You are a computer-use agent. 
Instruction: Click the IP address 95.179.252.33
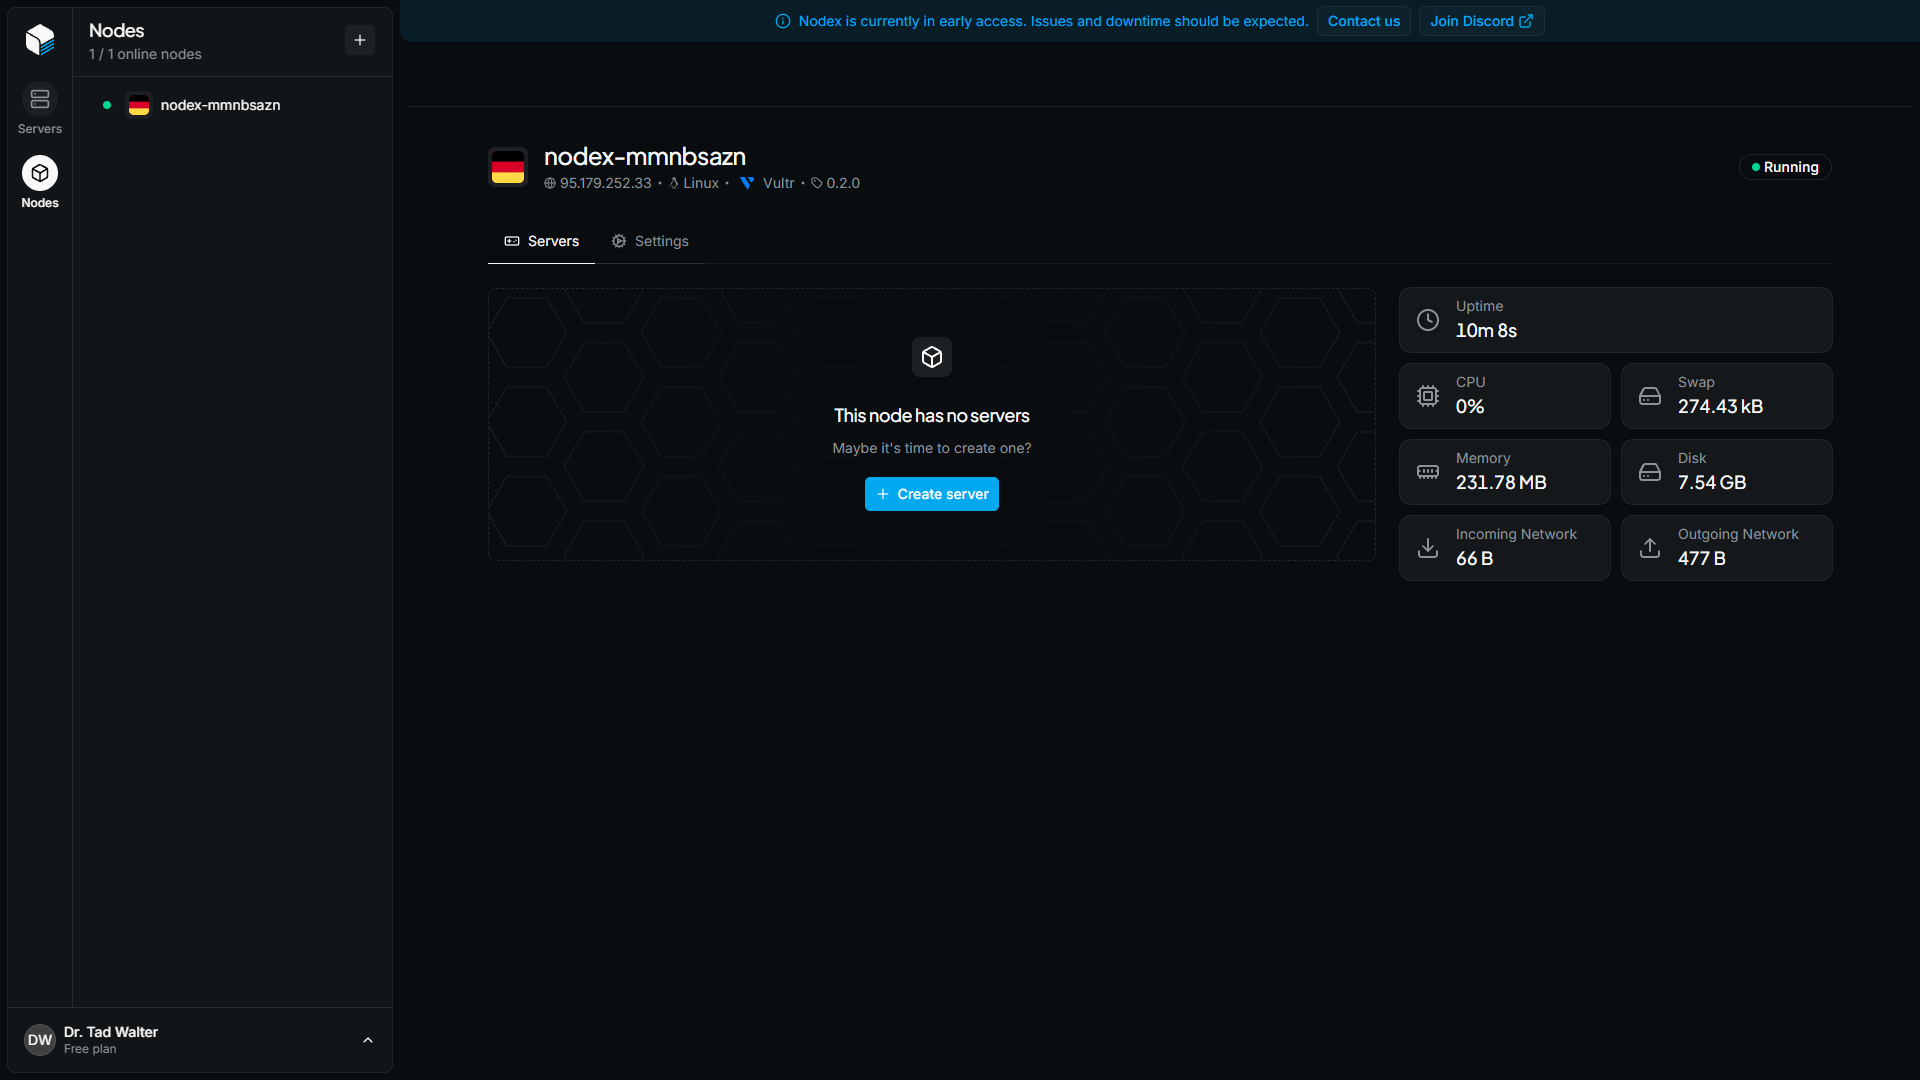click(605, 183)
